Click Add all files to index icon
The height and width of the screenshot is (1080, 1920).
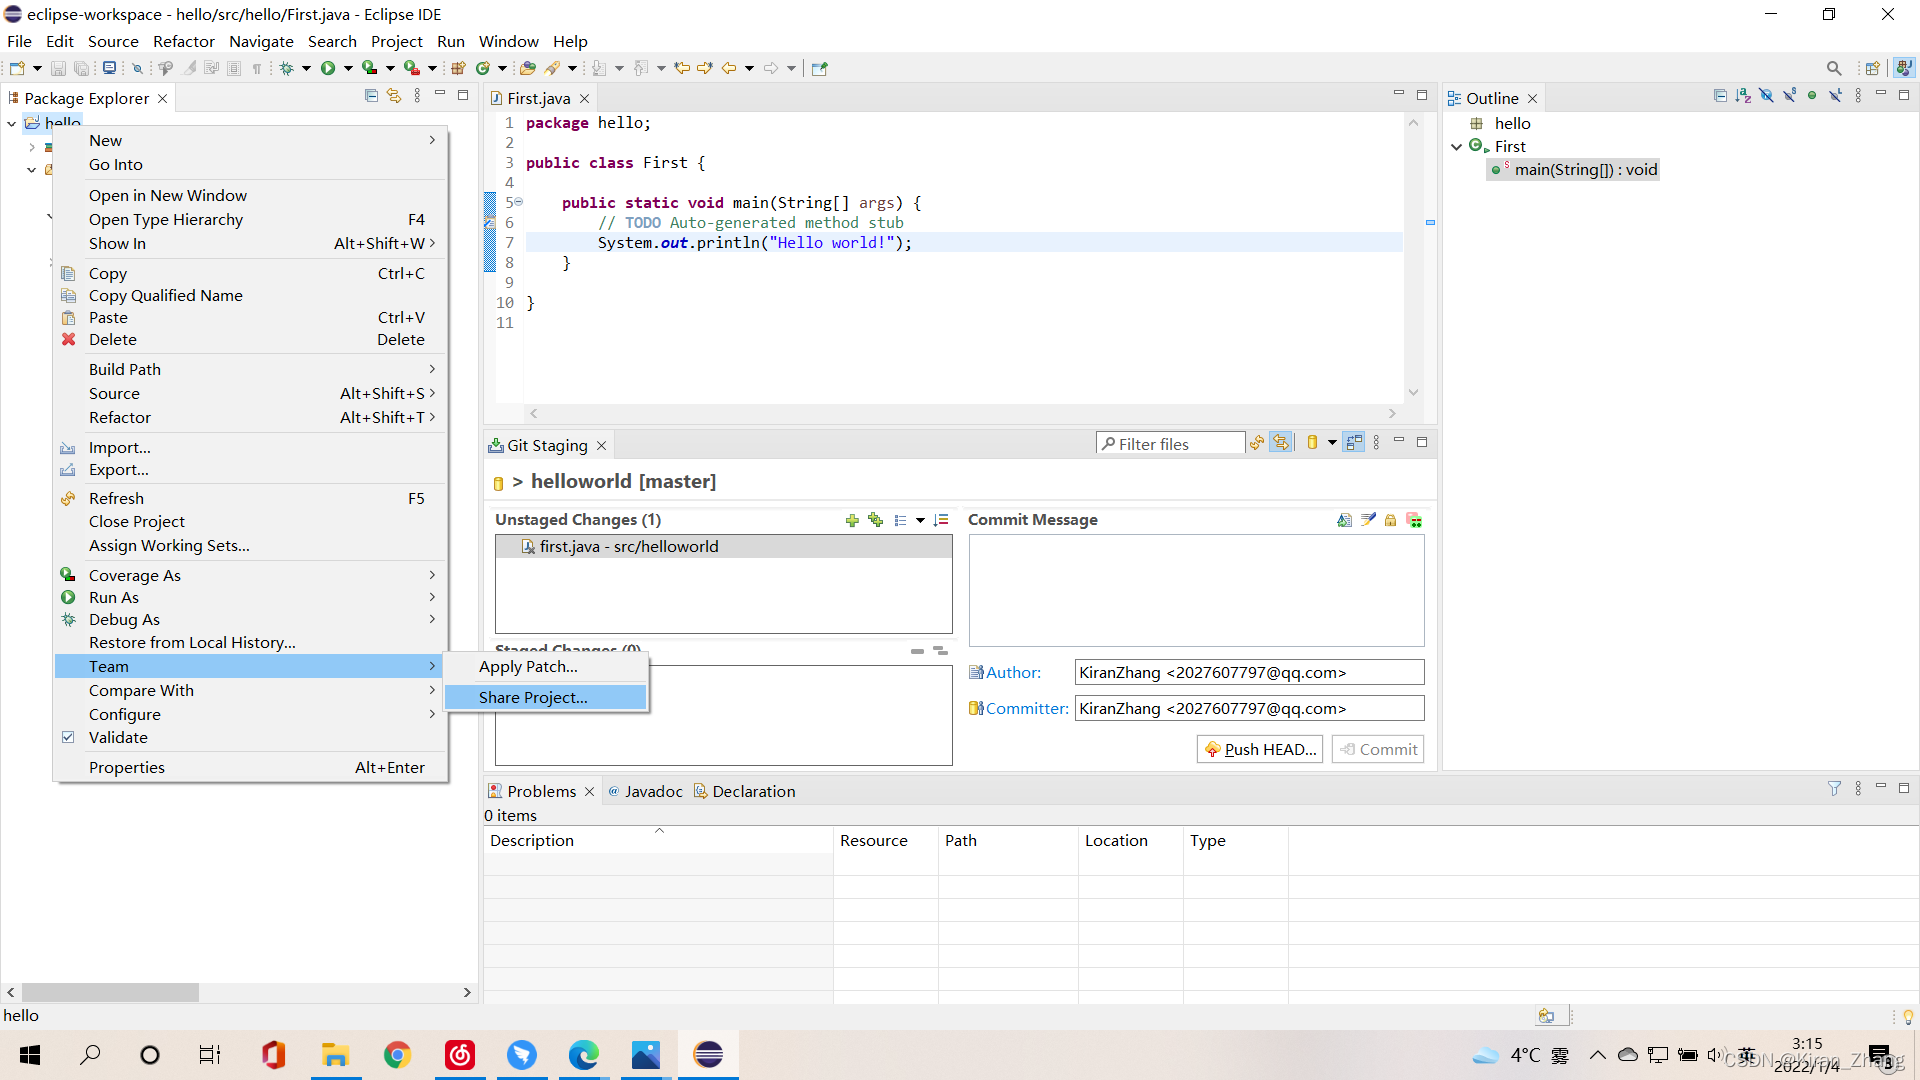pos(876,520)
